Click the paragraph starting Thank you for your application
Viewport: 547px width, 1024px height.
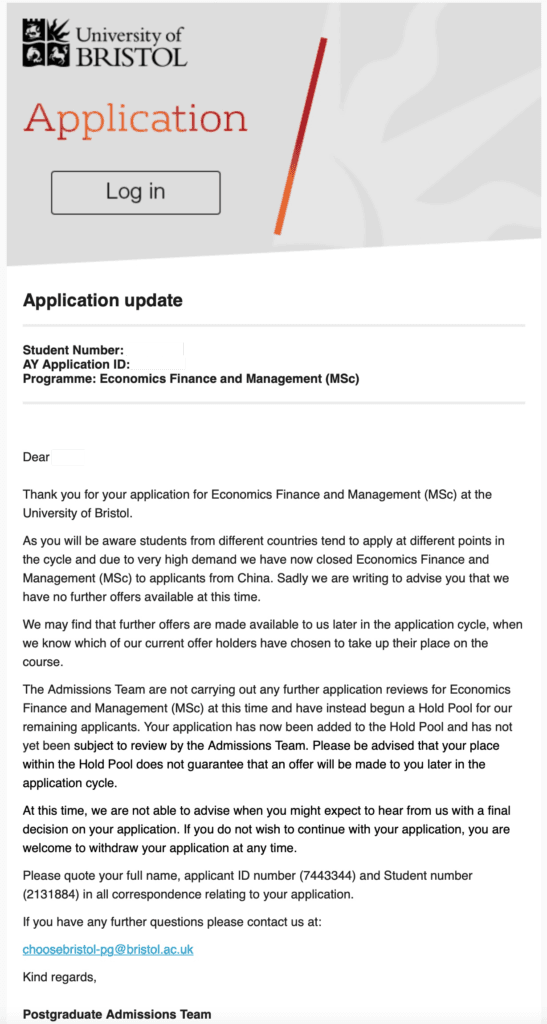(x=257, y=504)
